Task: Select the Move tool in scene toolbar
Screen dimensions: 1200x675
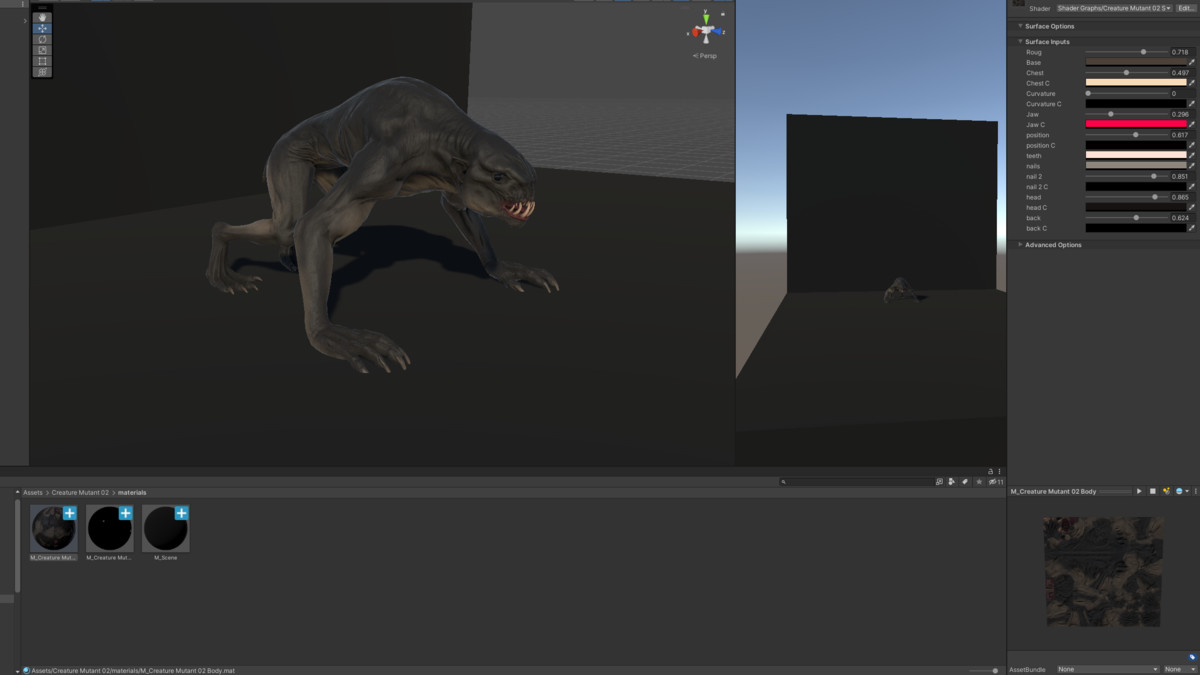Action: (x=42, y=29)
